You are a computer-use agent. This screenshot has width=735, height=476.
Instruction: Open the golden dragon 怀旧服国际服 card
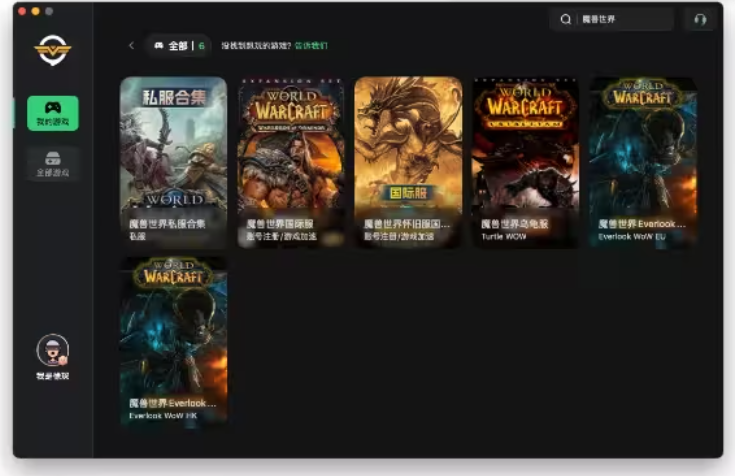tap(408, 162)
